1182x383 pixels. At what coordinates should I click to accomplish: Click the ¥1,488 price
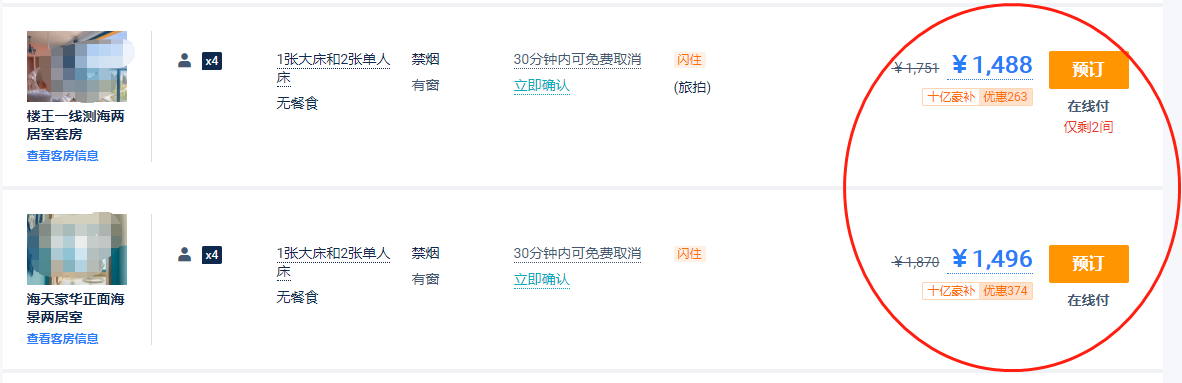[991, 66]
